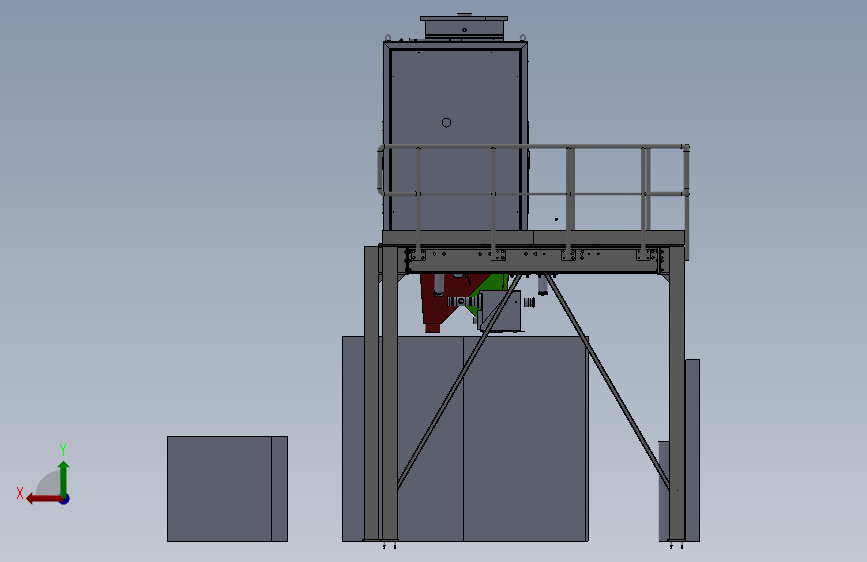867x562 pixels.
Task: Select the standalone gray box at left
Action: [x=227, y=489]
